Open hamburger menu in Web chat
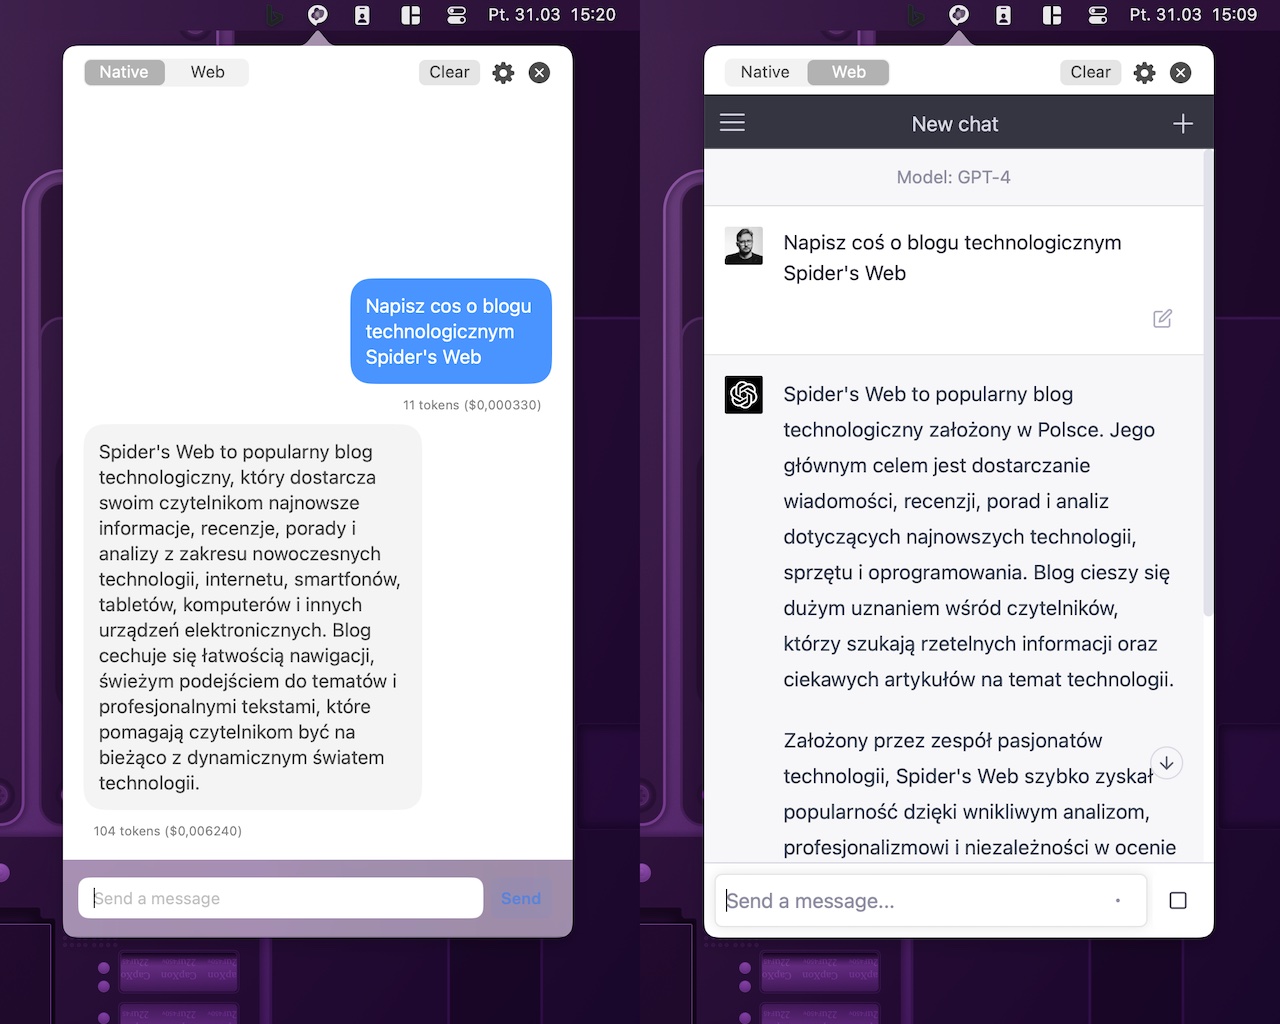The width and height of the screenshot is (1280, 1024). [x=732, y=123]
